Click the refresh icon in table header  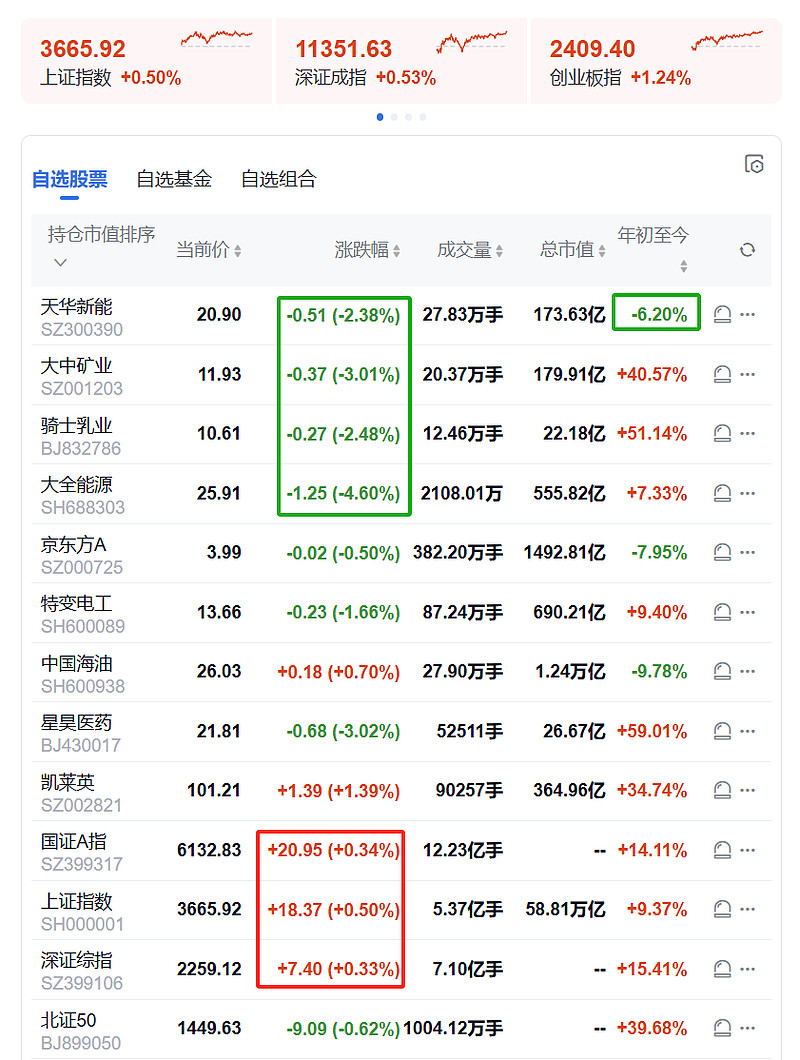point(747,250)
